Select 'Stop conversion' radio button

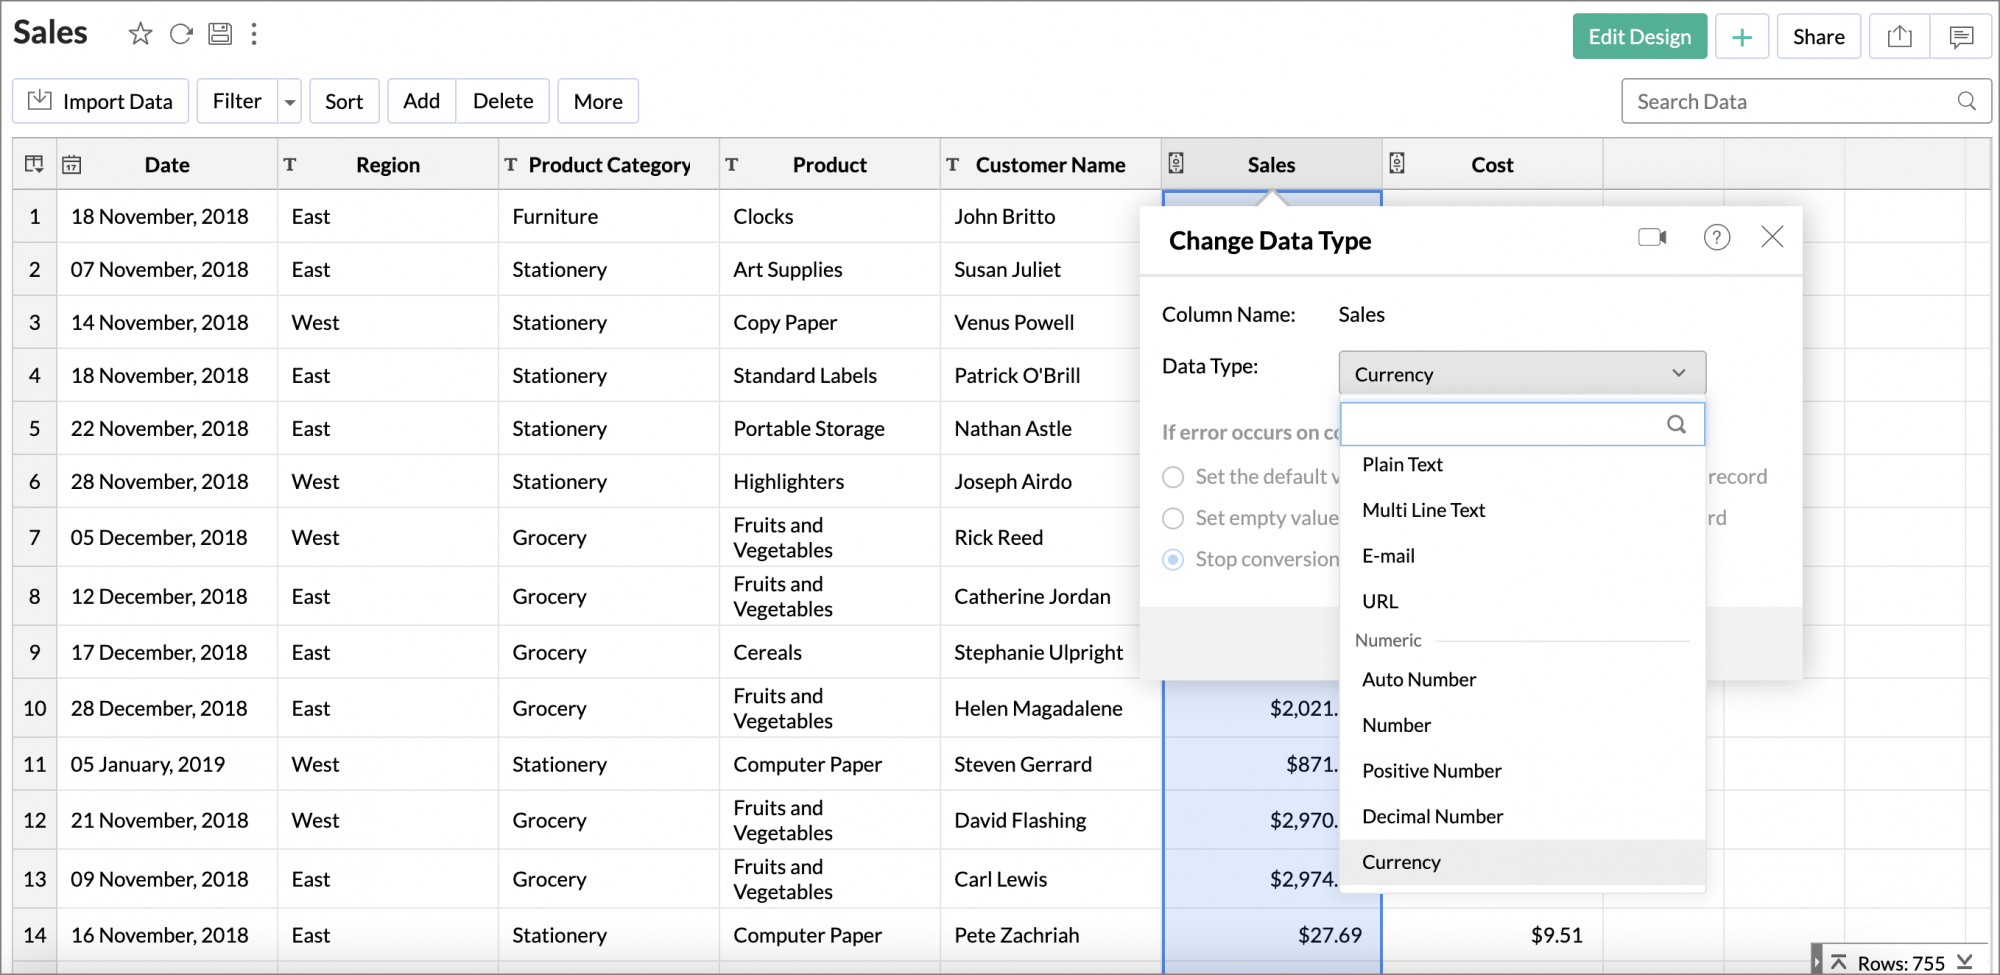coord(1173,559)
